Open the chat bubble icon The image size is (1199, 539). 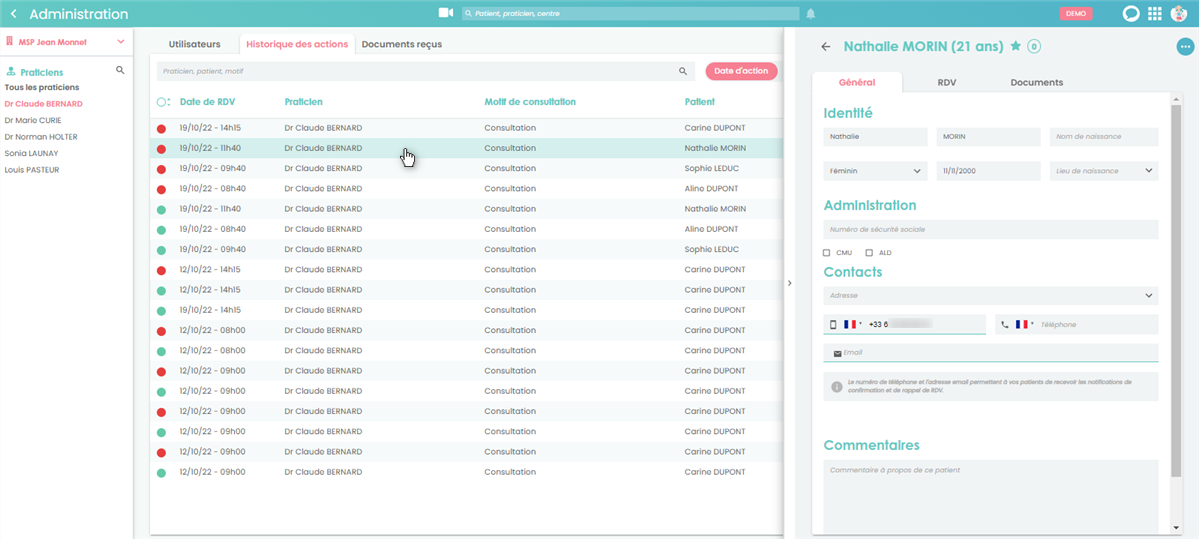[1131, 14]
